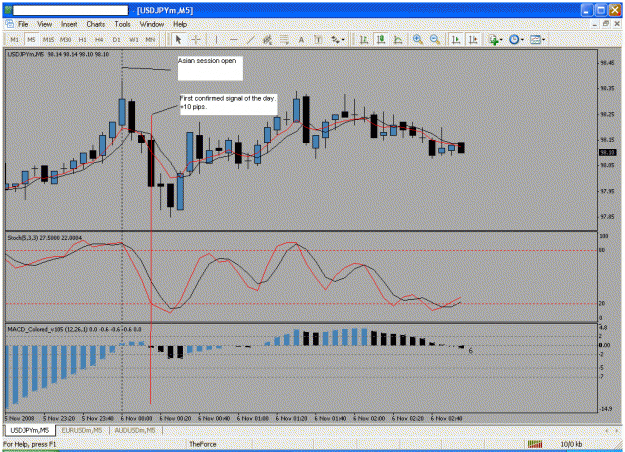Open the Insert menu
The image size is (625, 452).
[69, 24]
